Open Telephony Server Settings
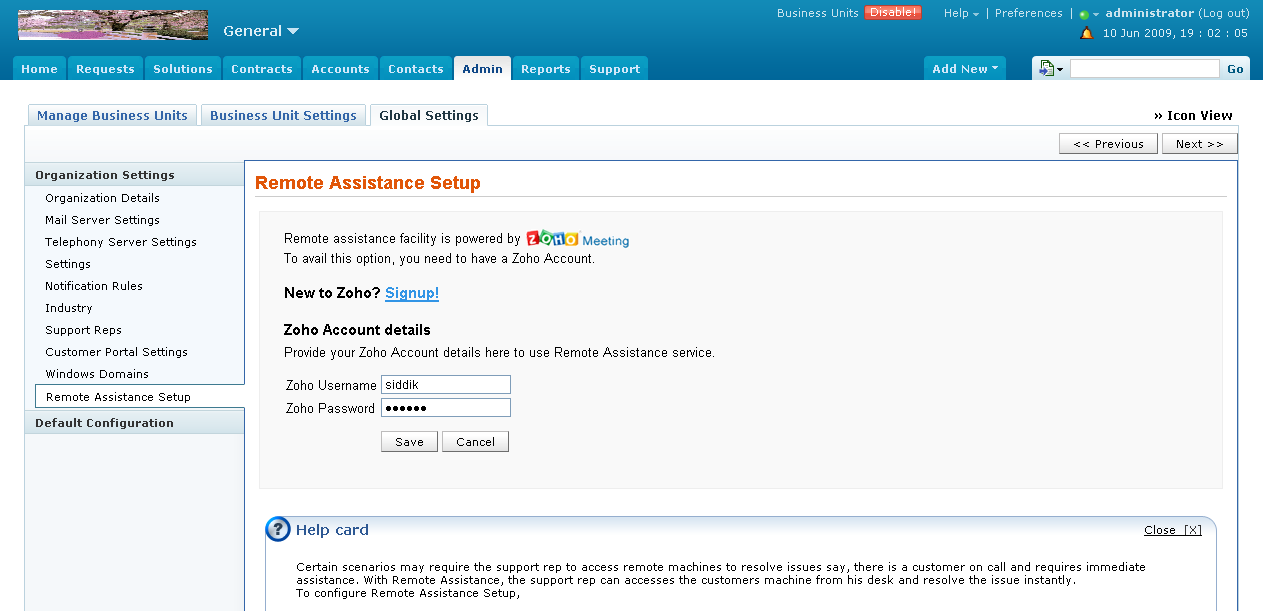 click(x=121, y=242)
